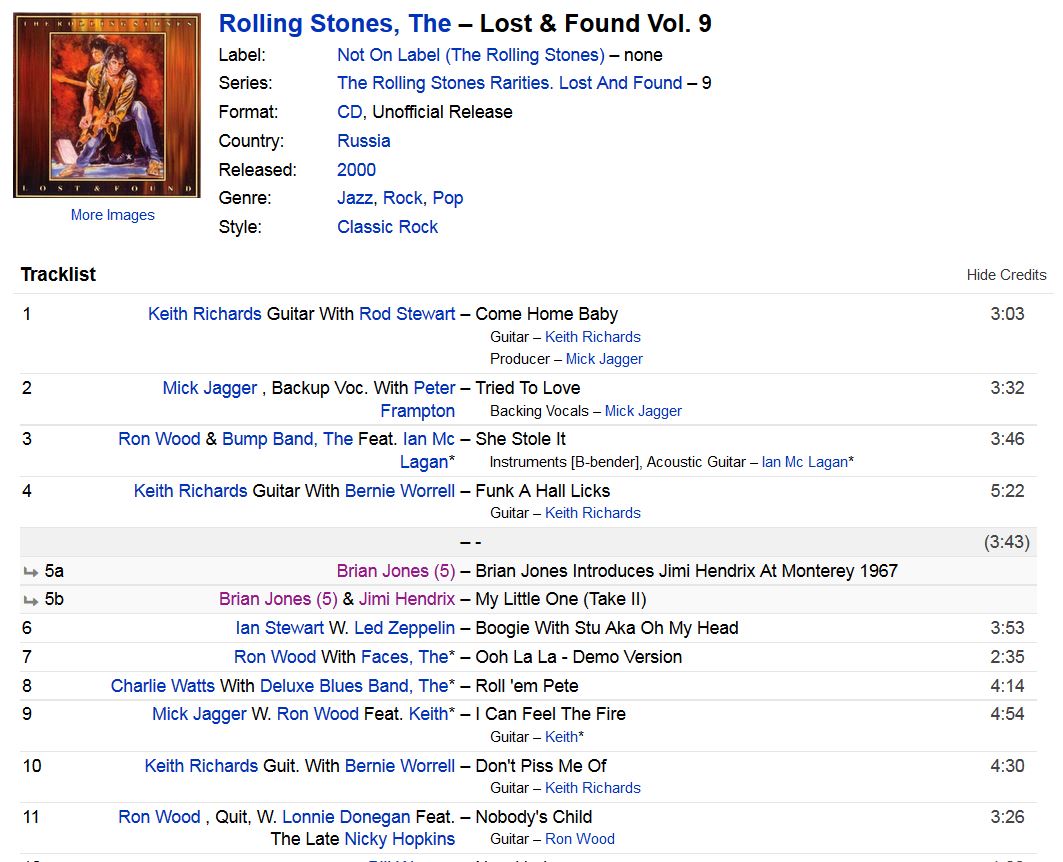The width and height of the screenshot is (1063, 862).
Task: Toggle Hide Credits for the tracklist
Action: 1006,275
